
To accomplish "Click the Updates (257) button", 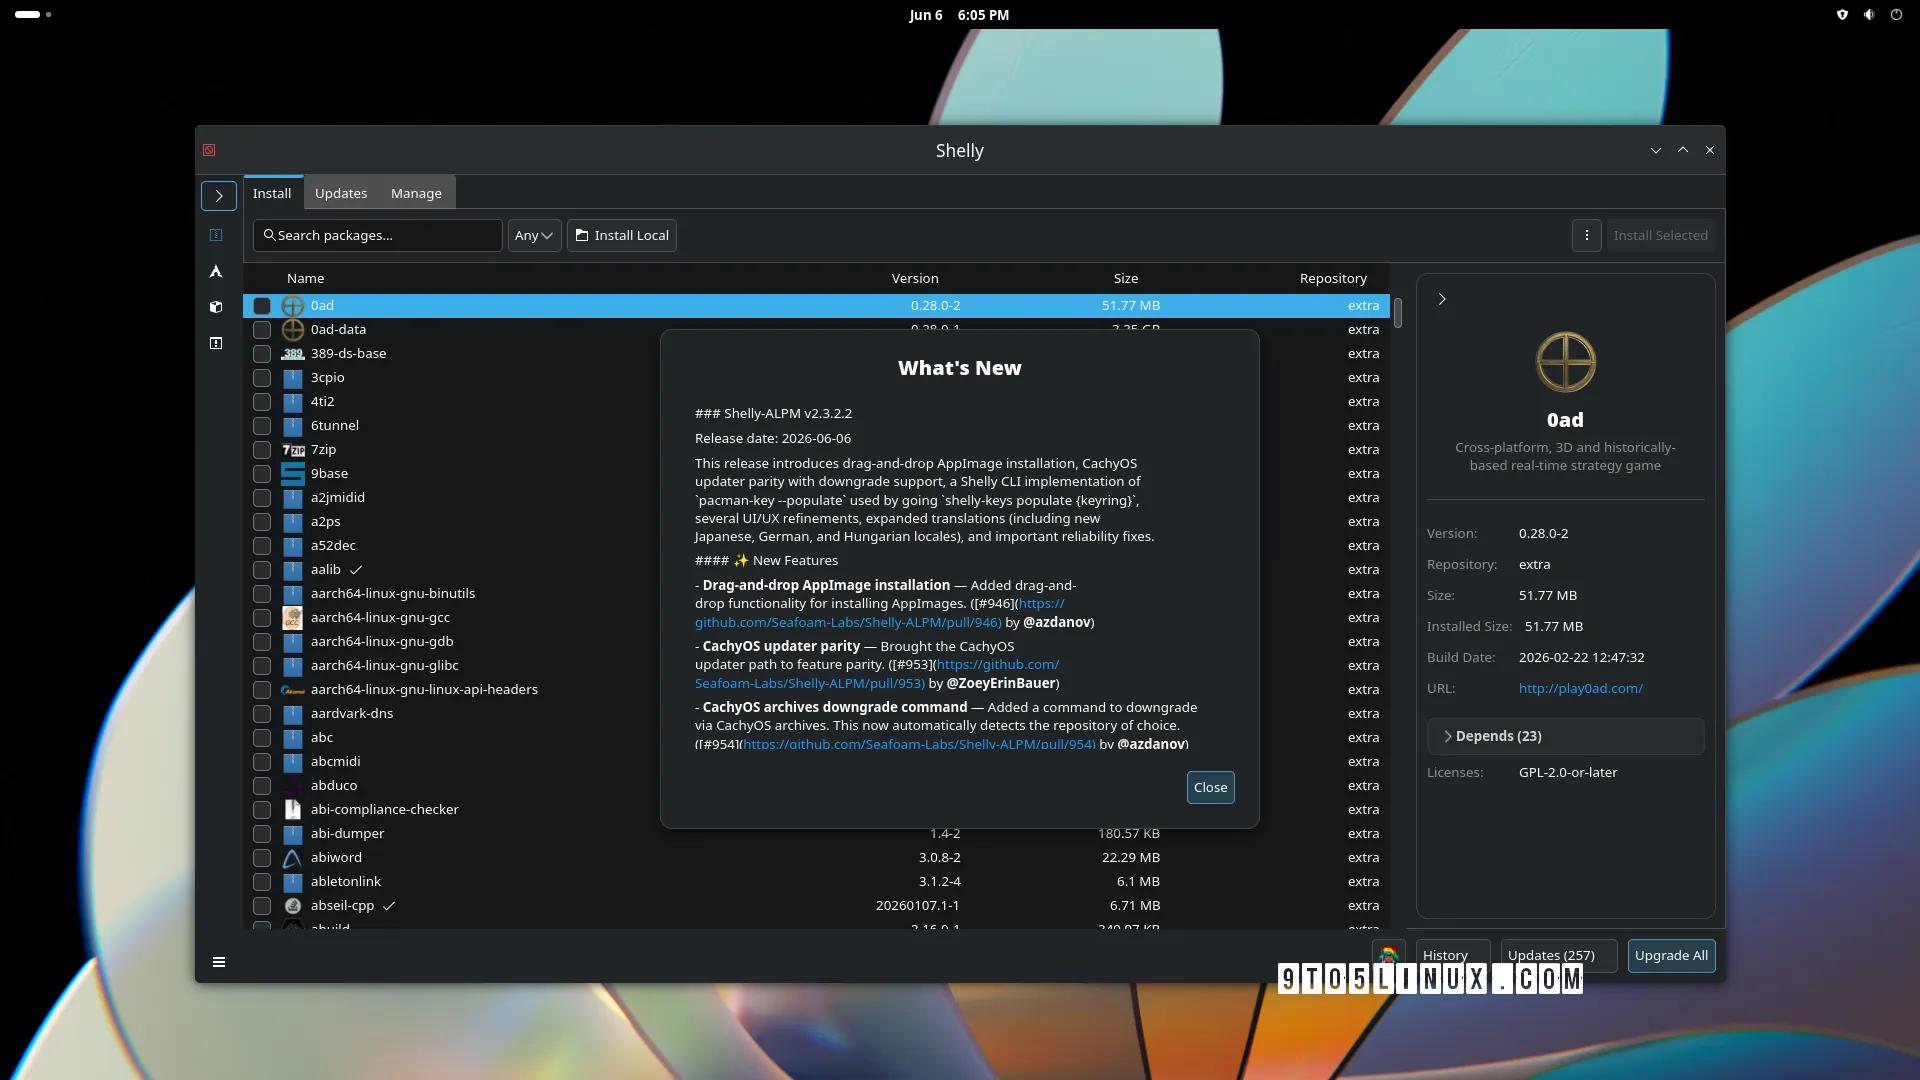I will point(1558,955).
